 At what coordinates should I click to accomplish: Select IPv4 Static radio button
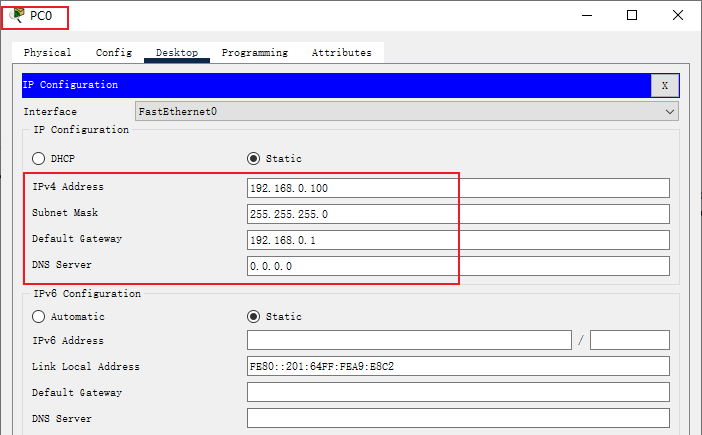click(x=253, y=158)
